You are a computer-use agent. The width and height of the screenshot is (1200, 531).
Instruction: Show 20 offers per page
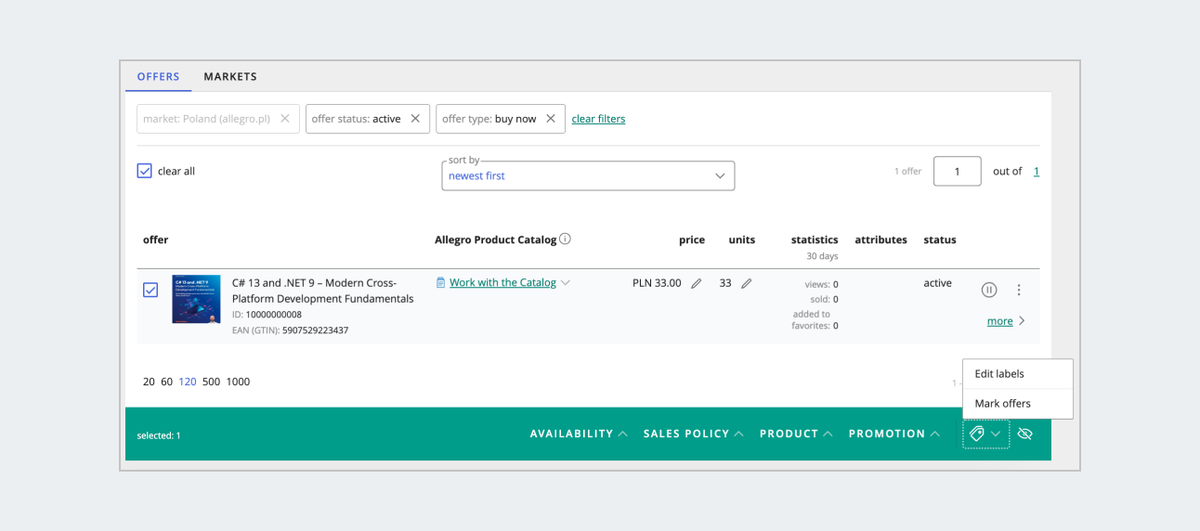click(x=149, y=382)
